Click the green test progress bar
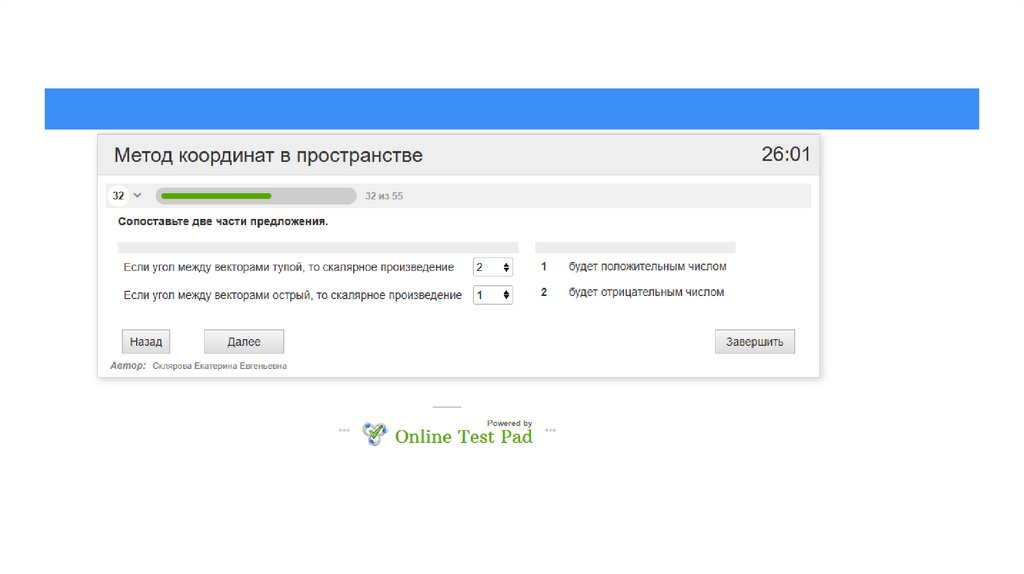 pyautogui.click(x=256, y=196)
